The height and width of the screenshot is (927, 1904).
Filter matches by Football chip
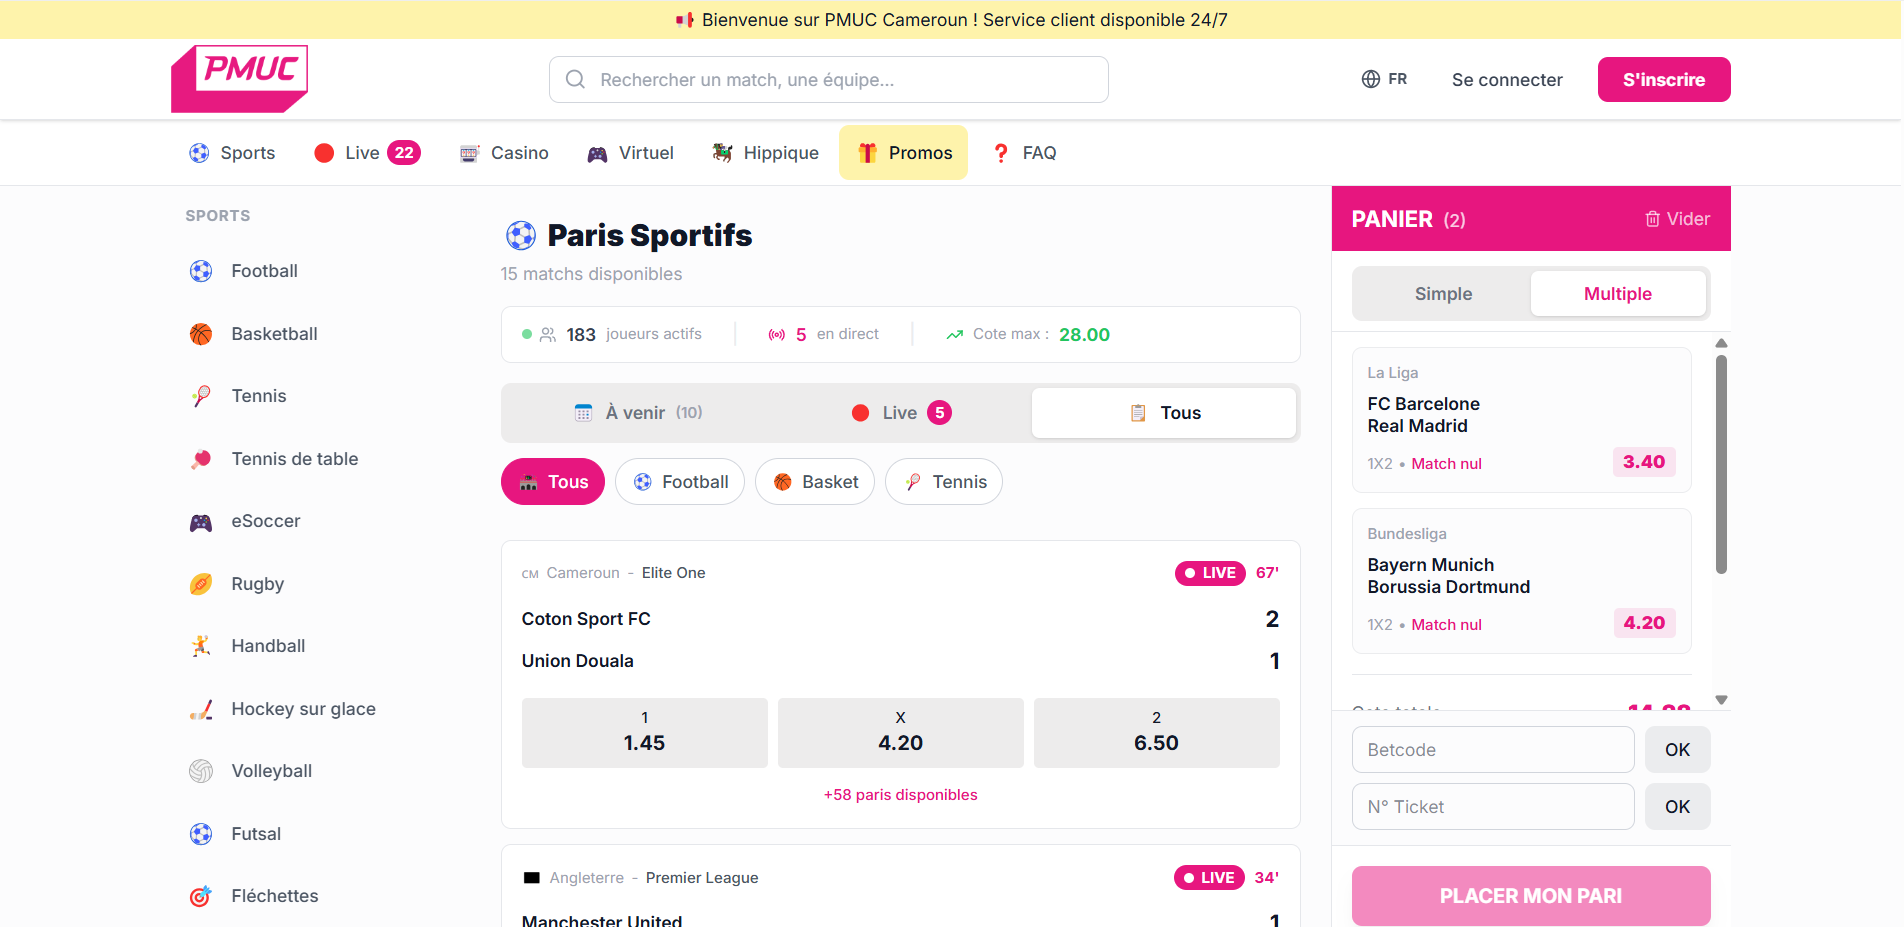pyautogui.click(x=680, y=482)
